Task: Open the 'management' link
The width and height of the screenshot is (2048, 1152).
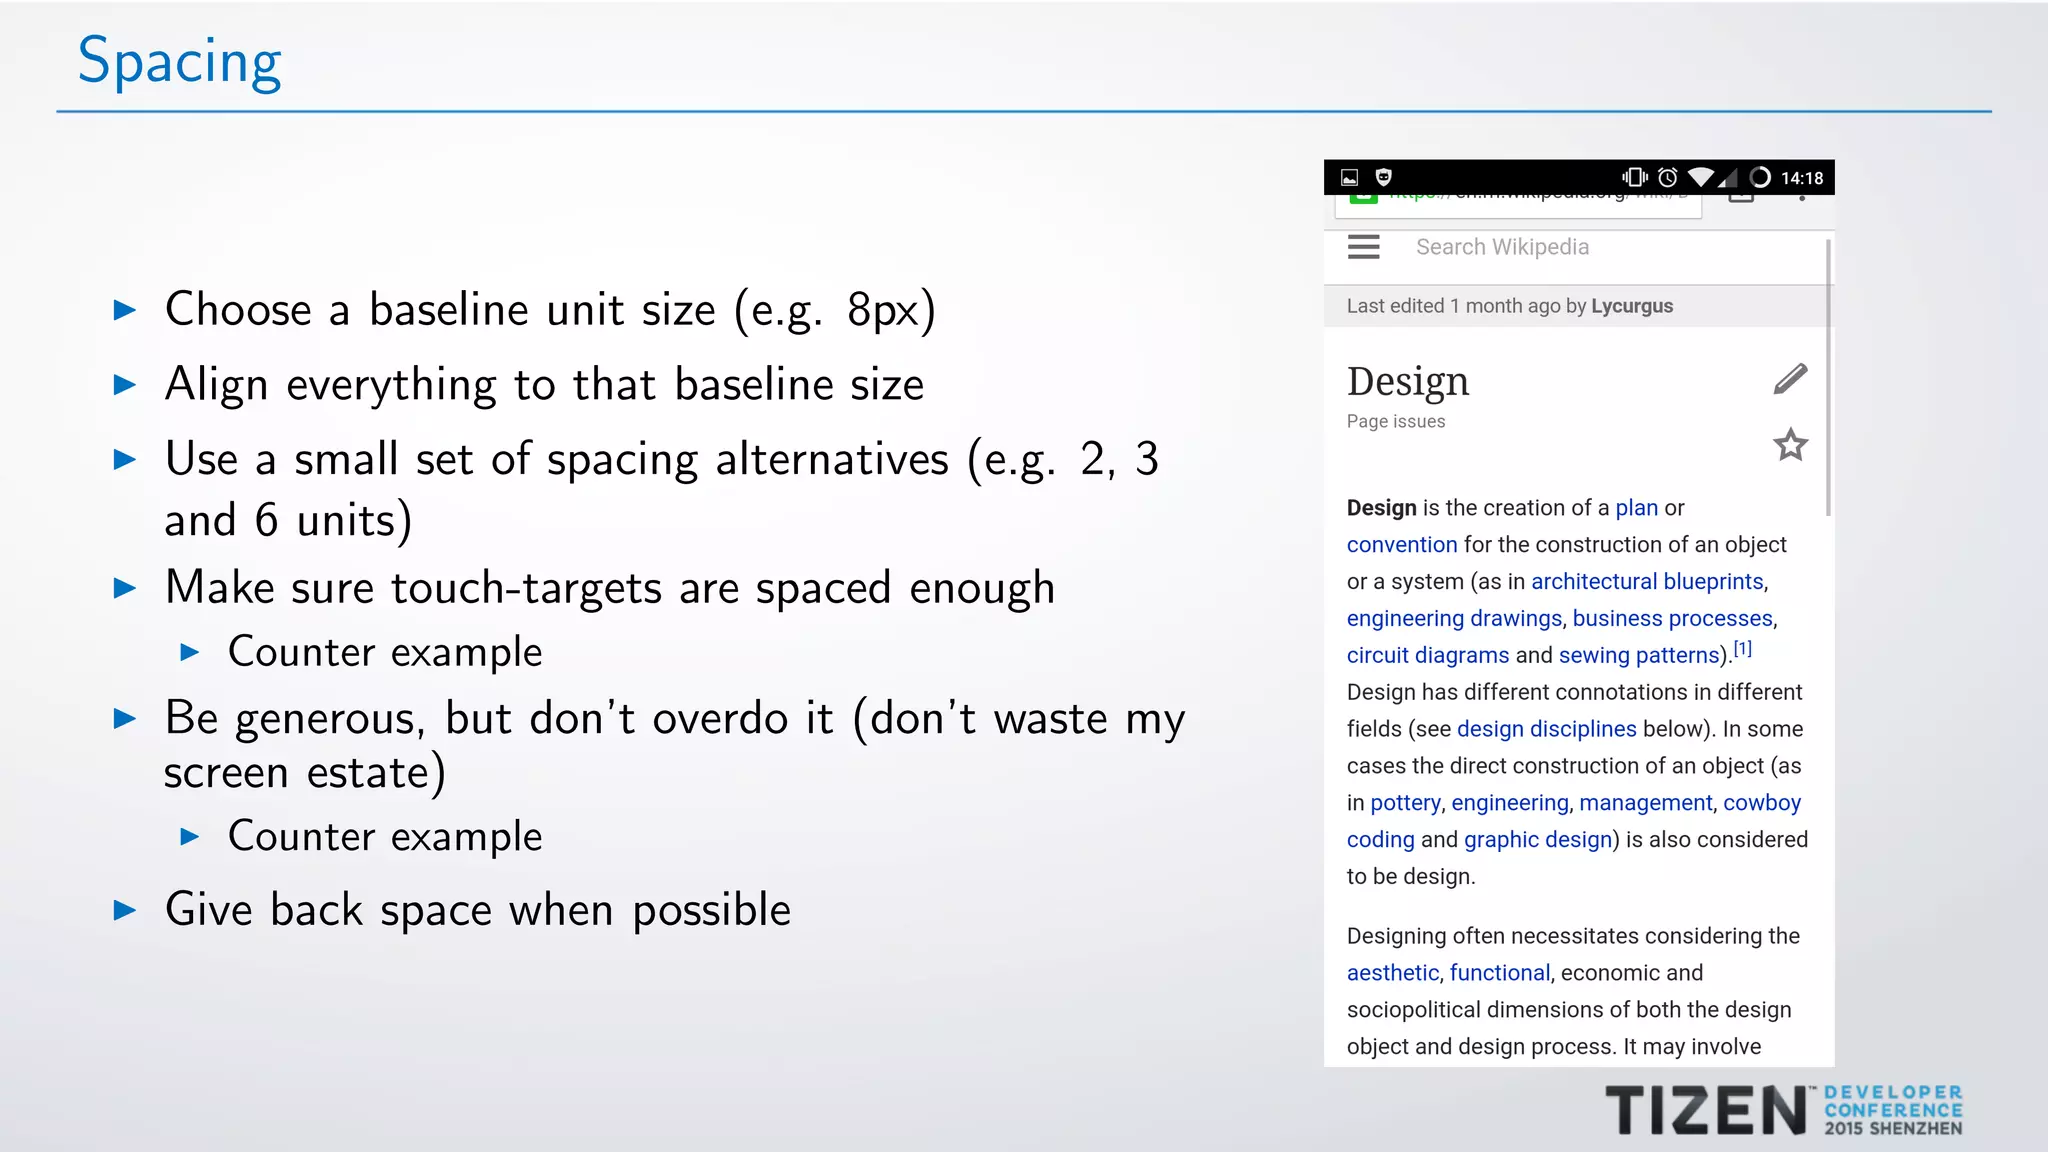Action: (x=1646, y=803)
